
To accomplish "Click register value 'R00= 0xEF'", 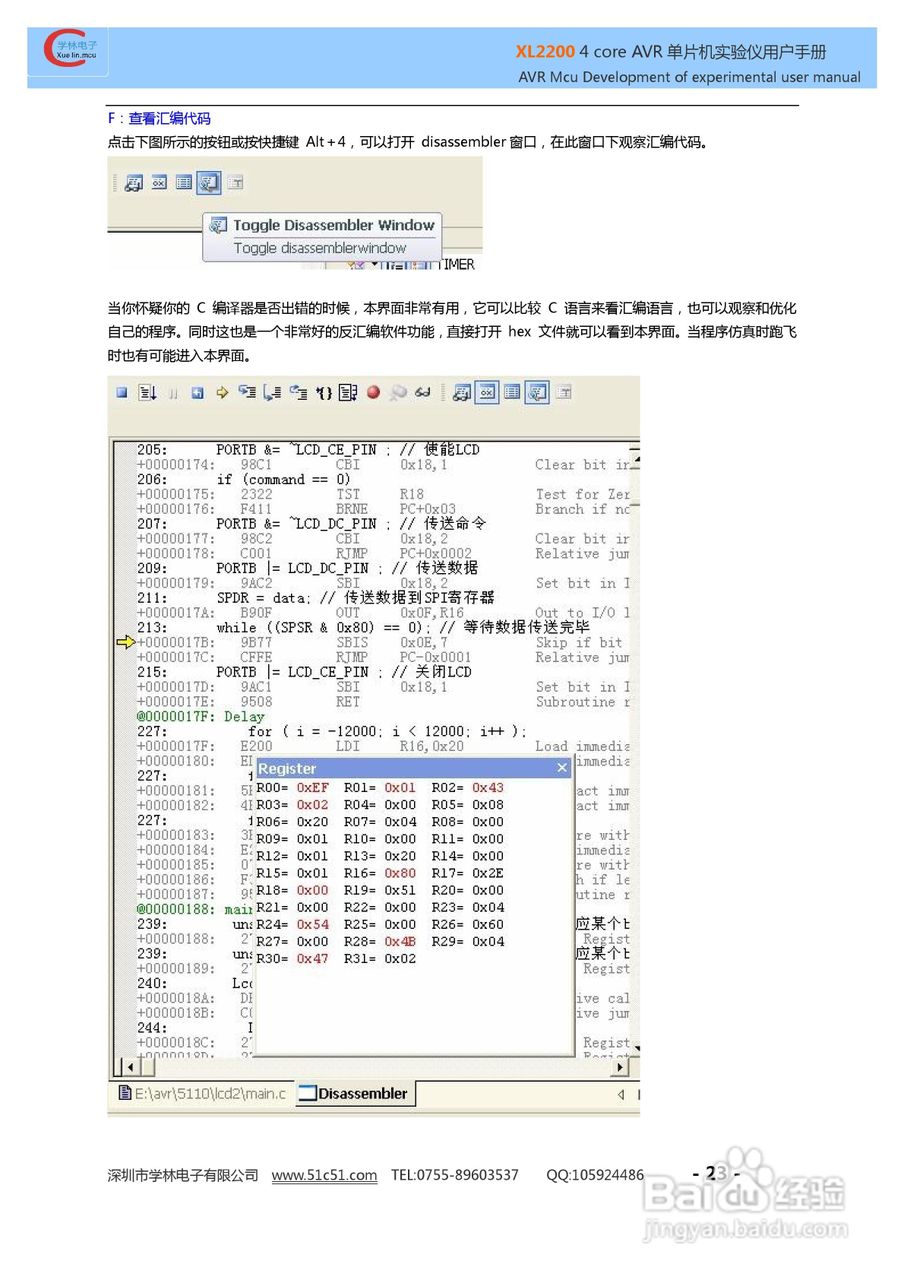I will pyautogui.click(x=292, y=788).
